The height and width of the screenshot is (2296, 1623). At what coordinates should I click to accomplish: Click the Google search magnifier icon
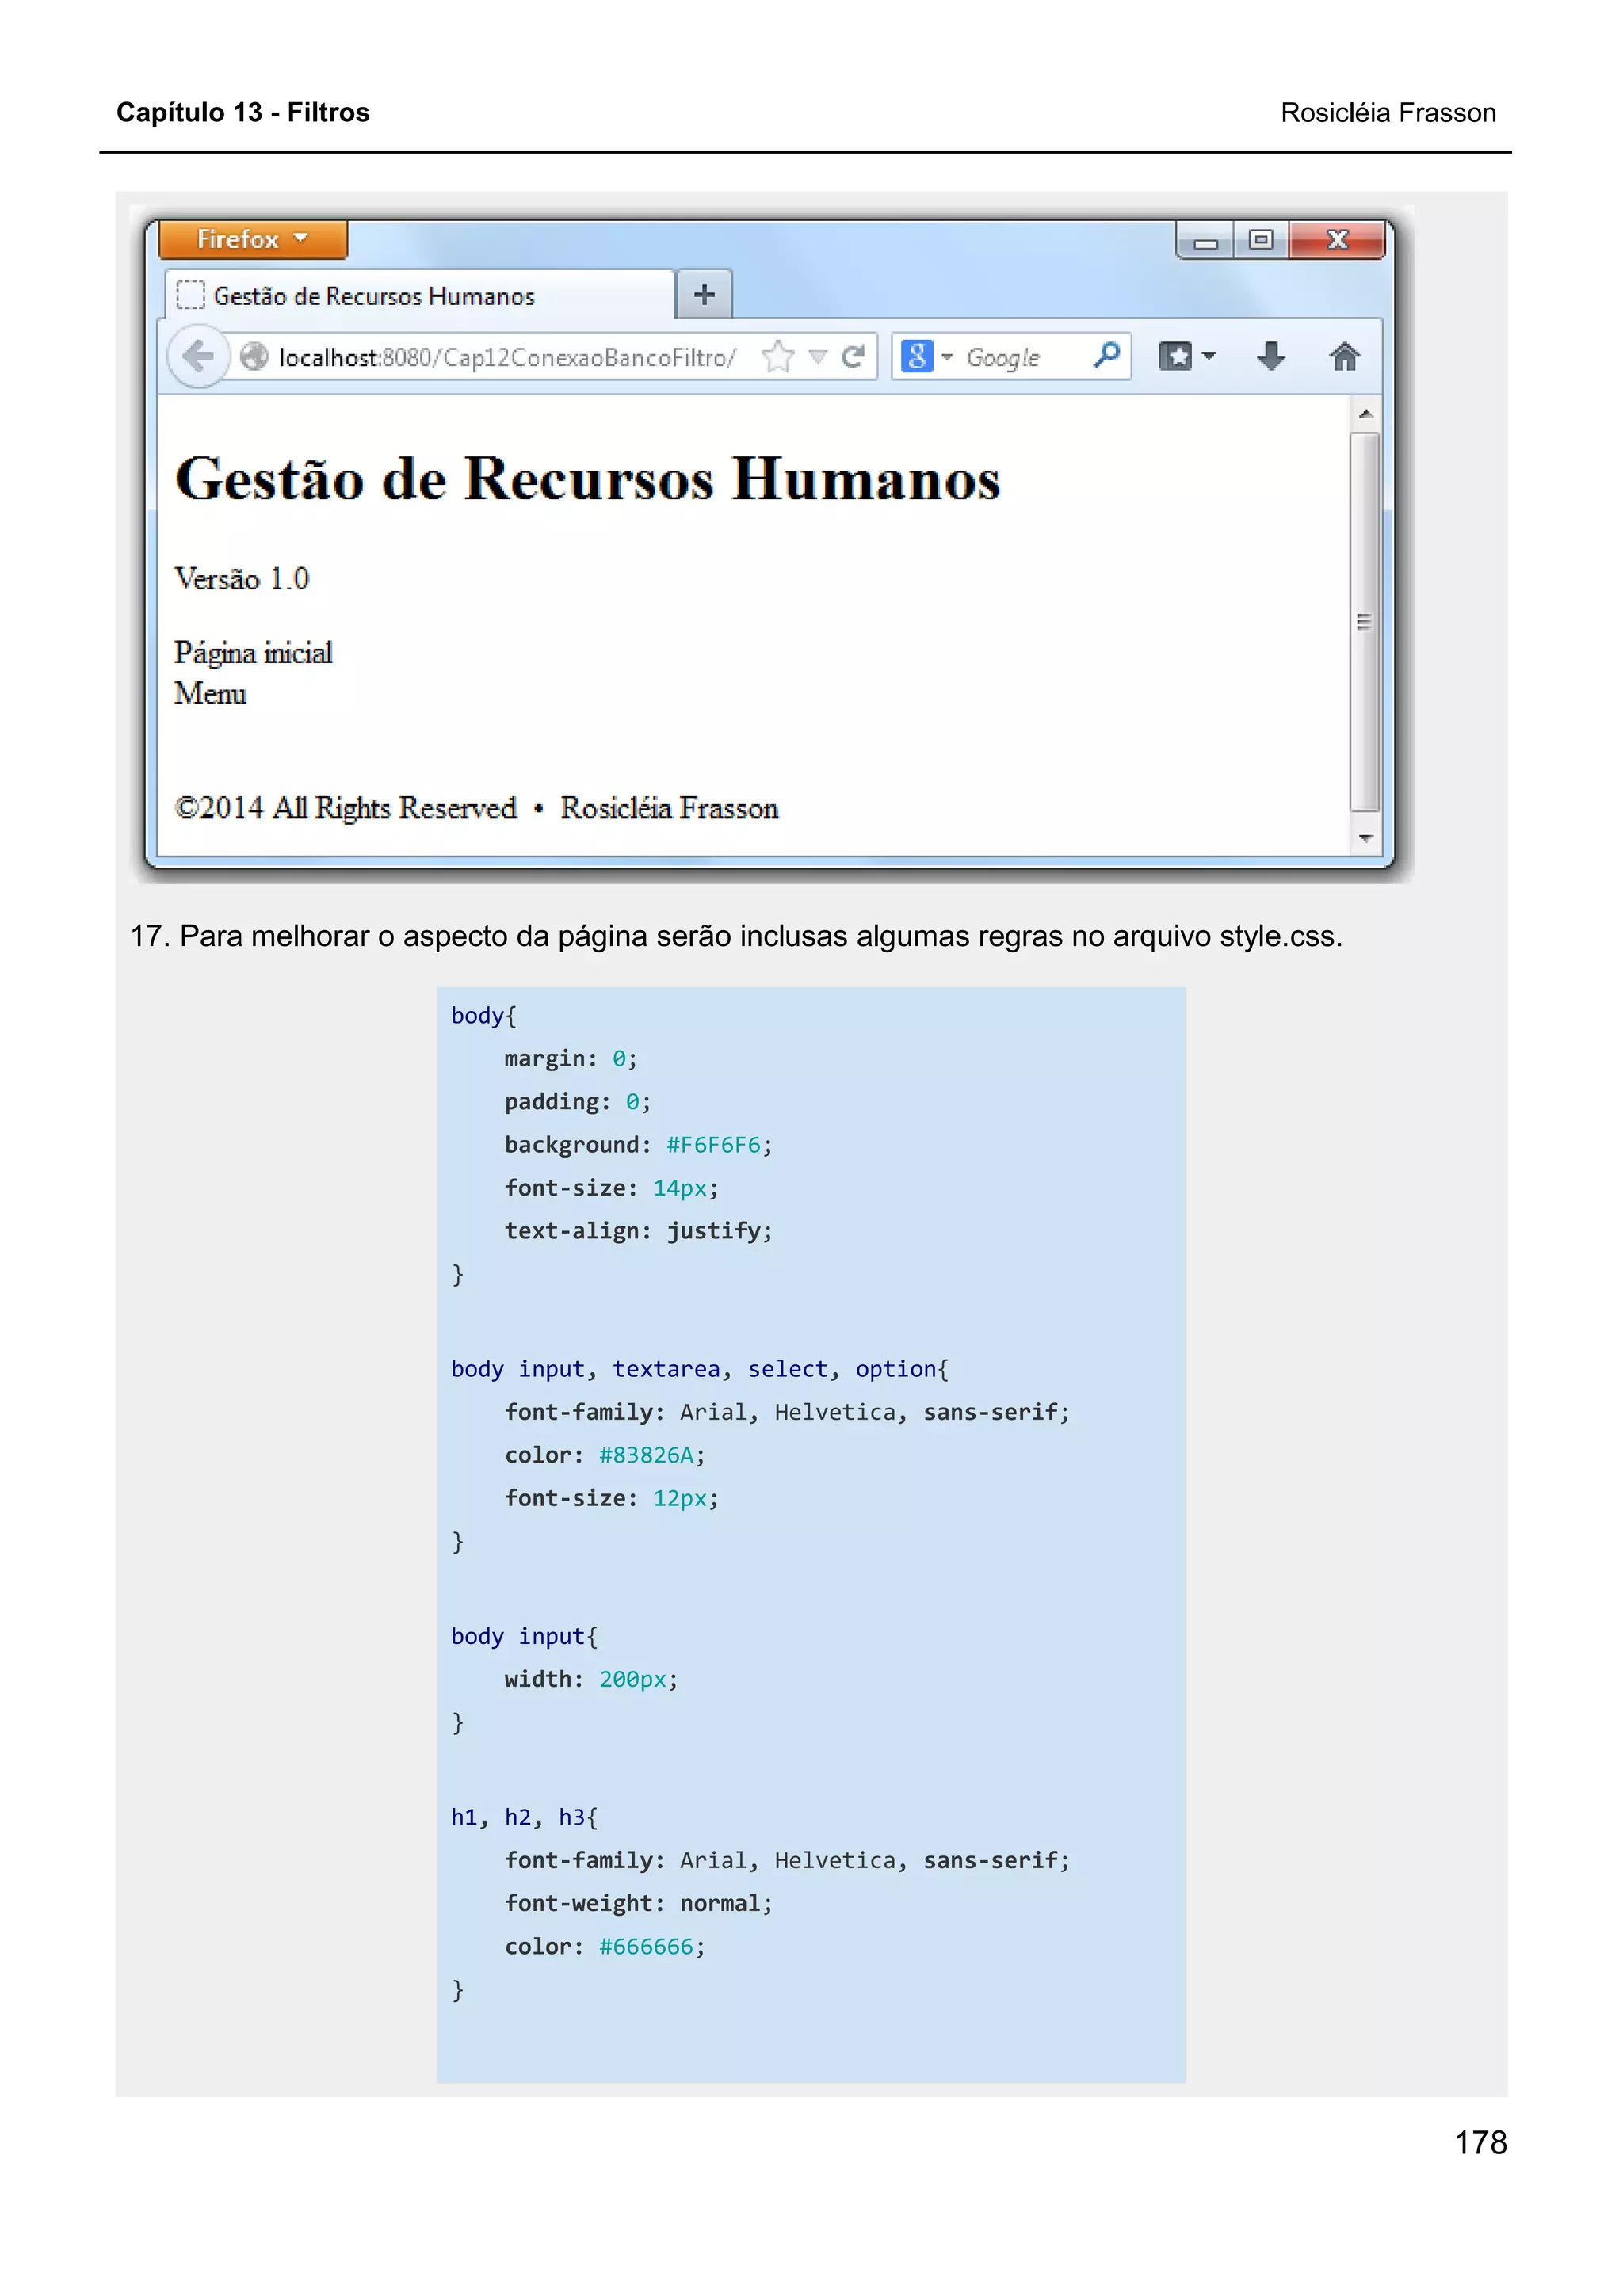tap(1106, 356)
